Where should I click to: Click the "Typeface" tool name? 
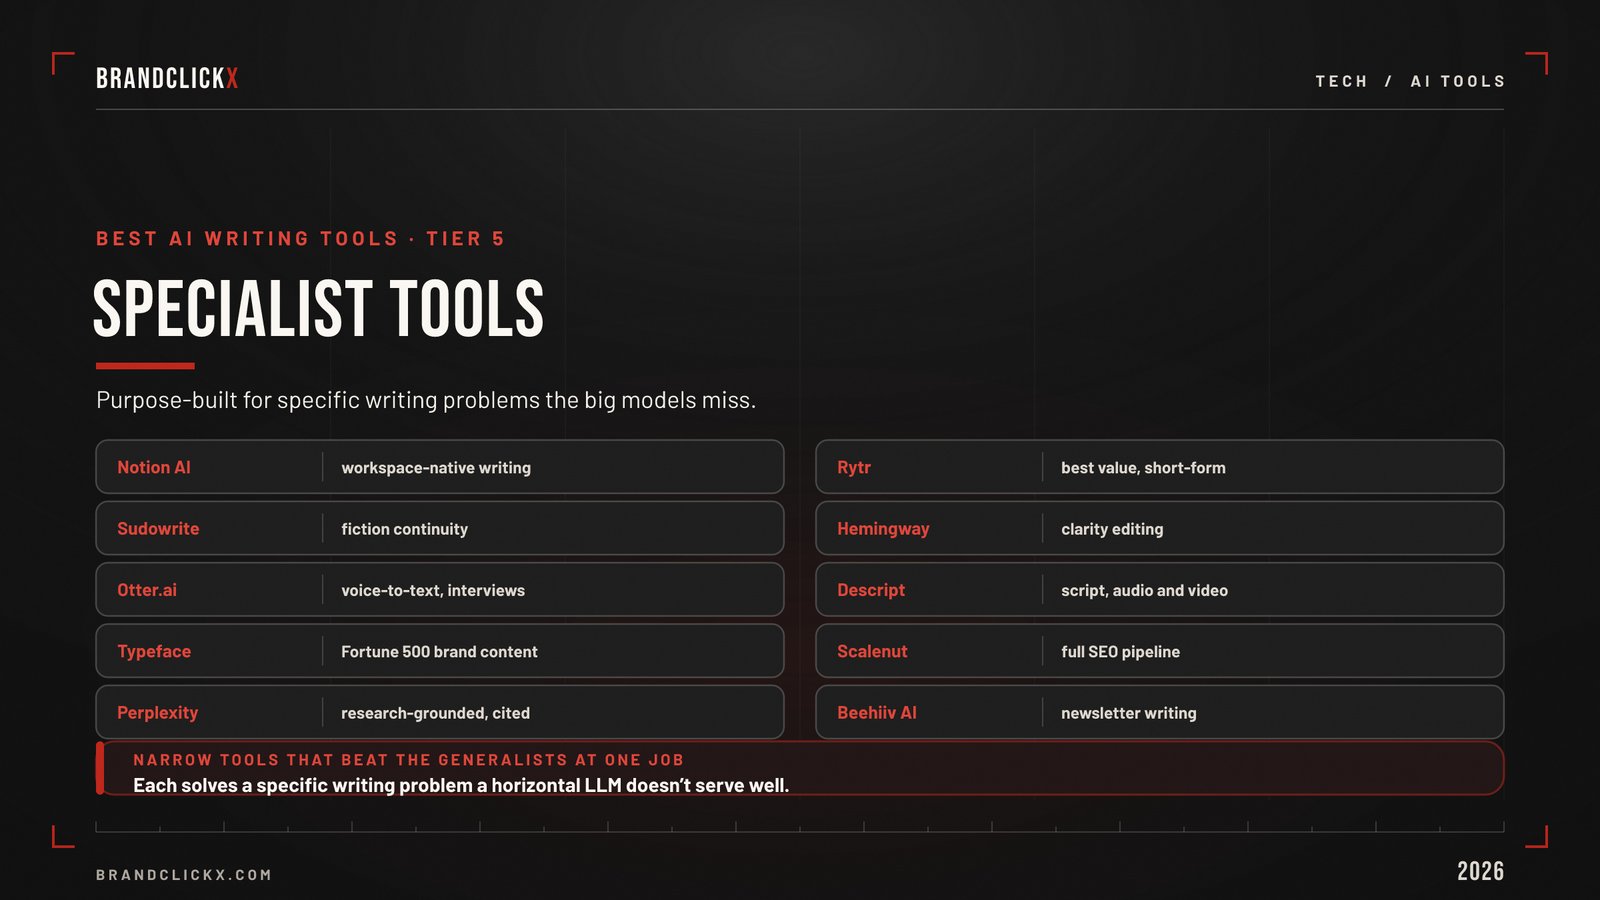click(154, 651)
